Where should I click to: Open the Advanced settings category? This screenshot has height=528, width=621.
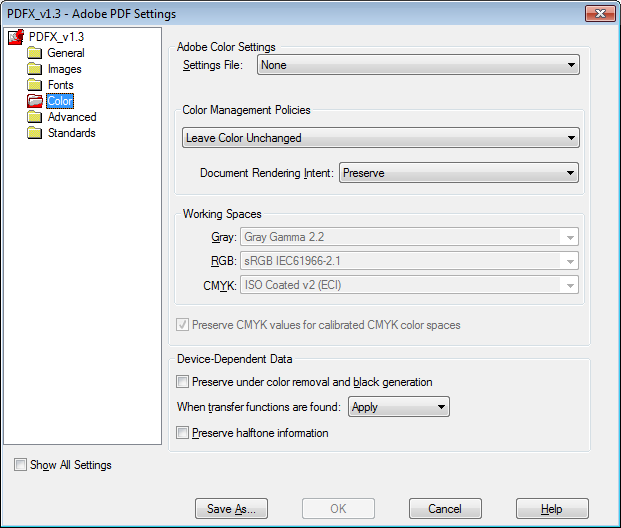72,117
